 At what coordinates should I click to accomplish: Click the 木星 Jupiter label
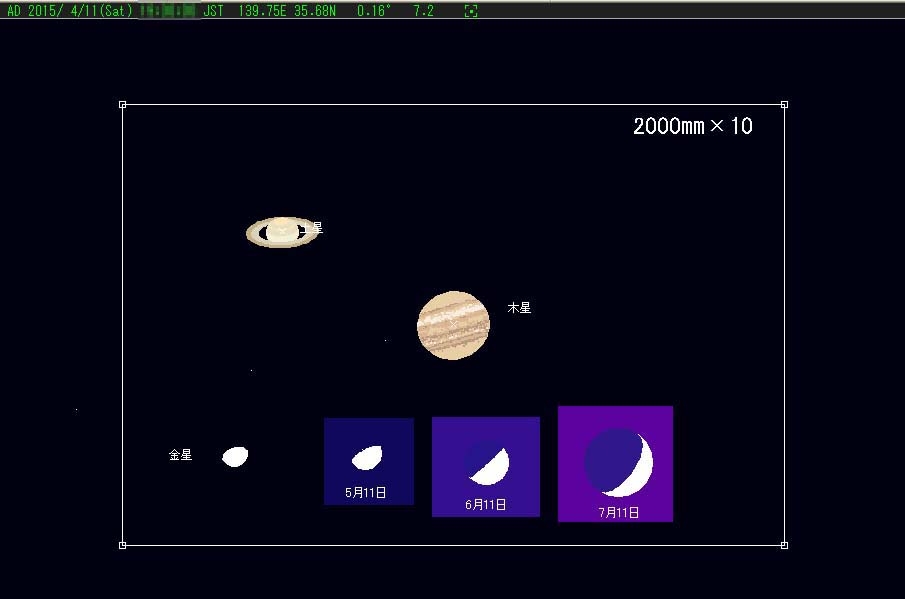(x=519, y=308)
